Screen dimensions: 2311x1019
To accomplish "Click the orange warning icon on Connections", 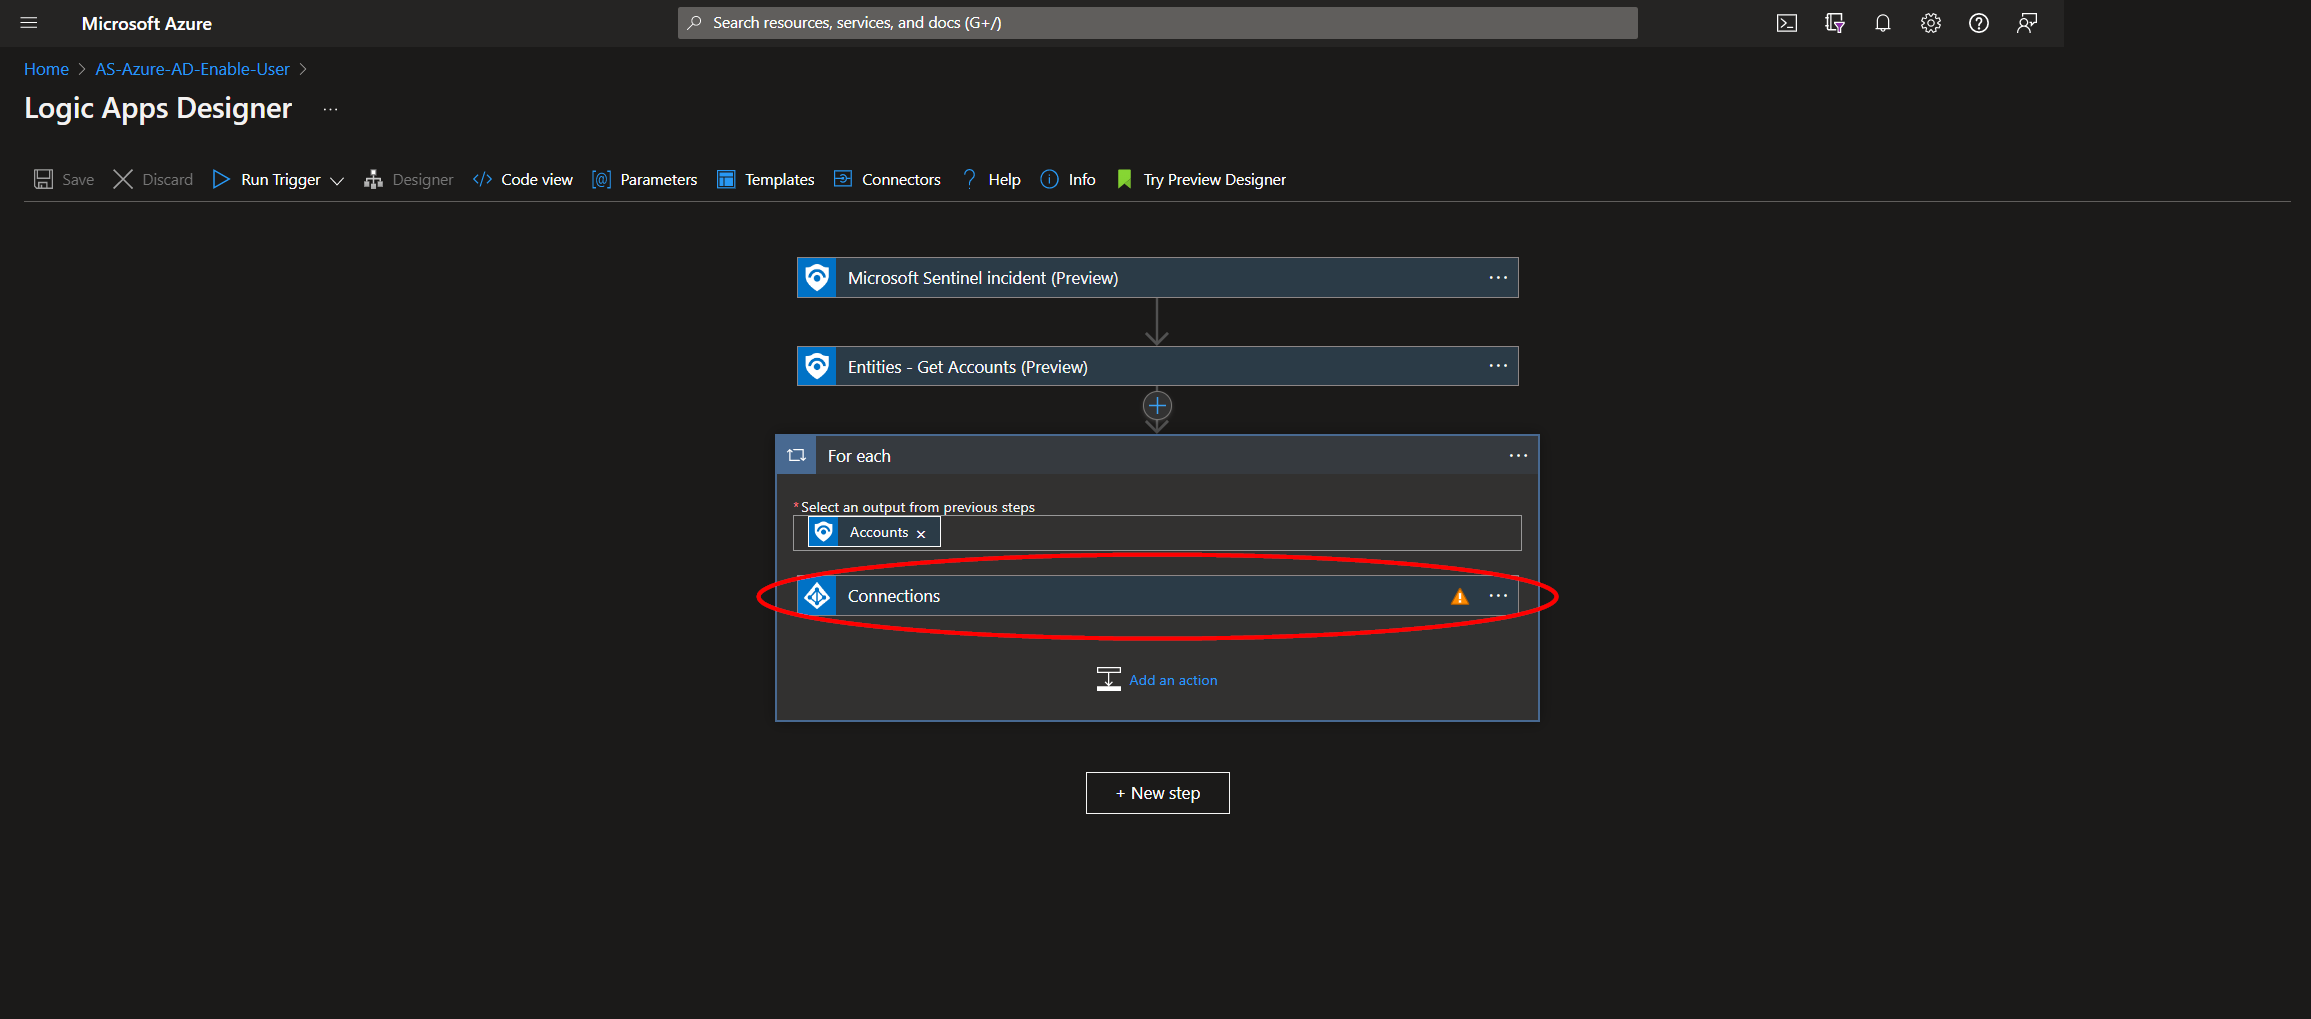I will pos(1460,597).
